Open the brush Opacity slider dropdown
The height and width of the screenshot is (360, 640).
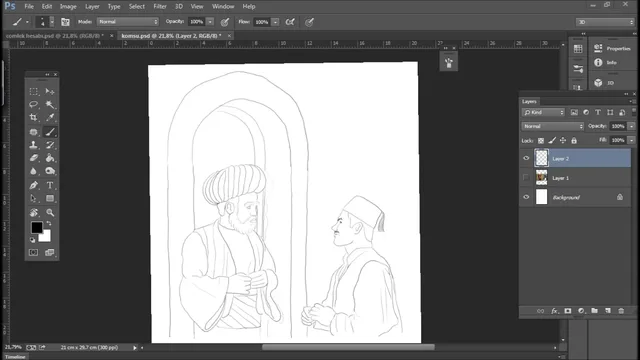[x=210, y=22]
